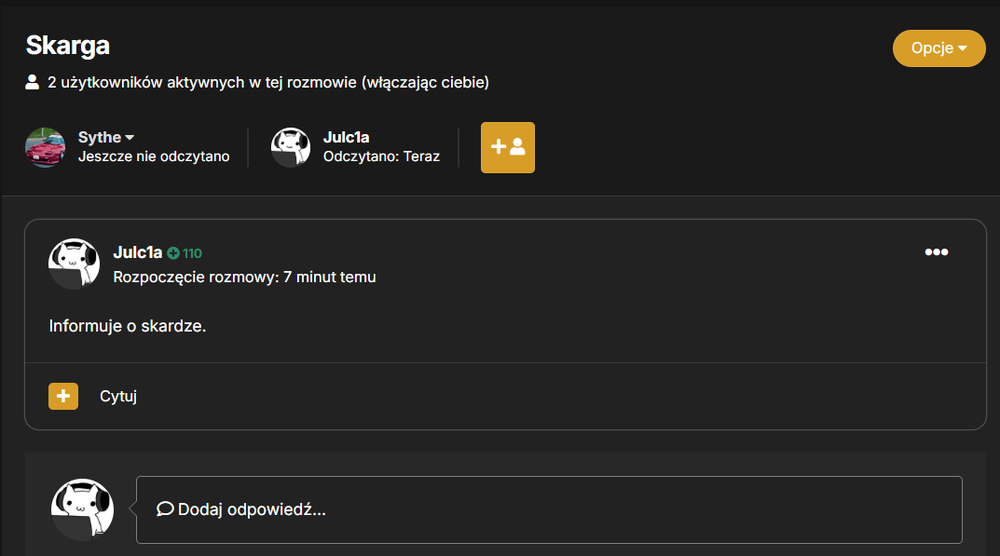Open Sythe's red car avatar
Image resolution: width=1000 pixels, height=556 pixels.
click(x=45, y=147)
